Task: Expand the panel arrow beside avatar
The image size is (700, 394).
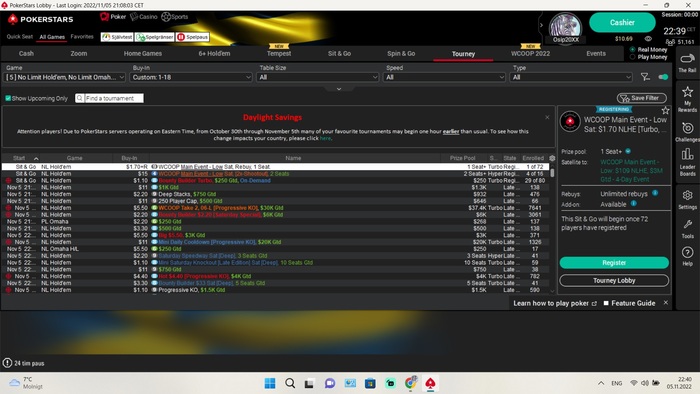Action: point(541,25)
